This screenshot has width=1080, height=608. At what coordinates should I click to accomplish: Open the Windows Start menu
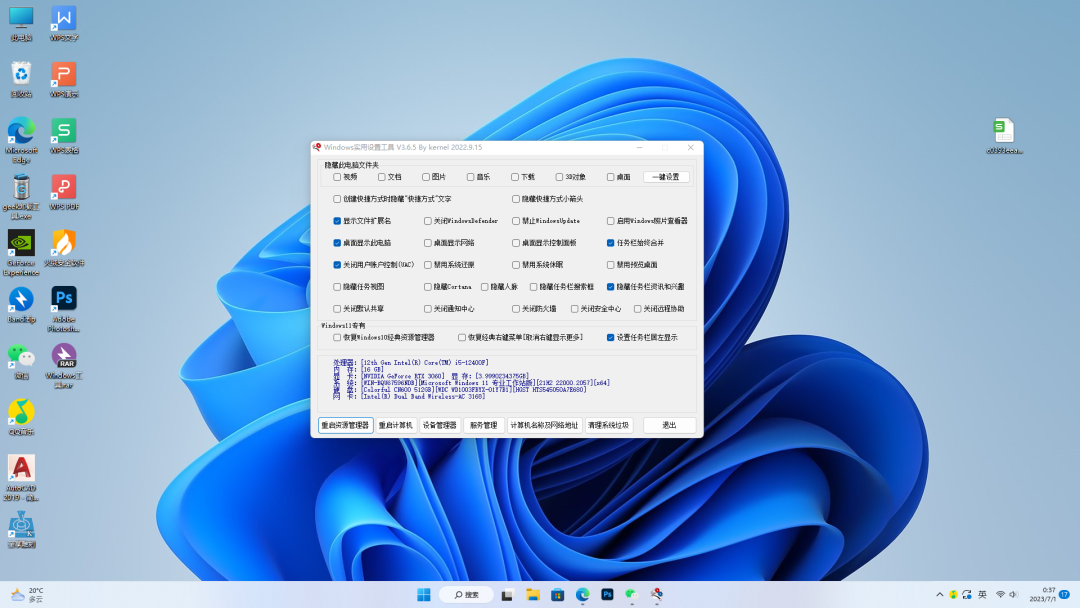tap(424, 593)
